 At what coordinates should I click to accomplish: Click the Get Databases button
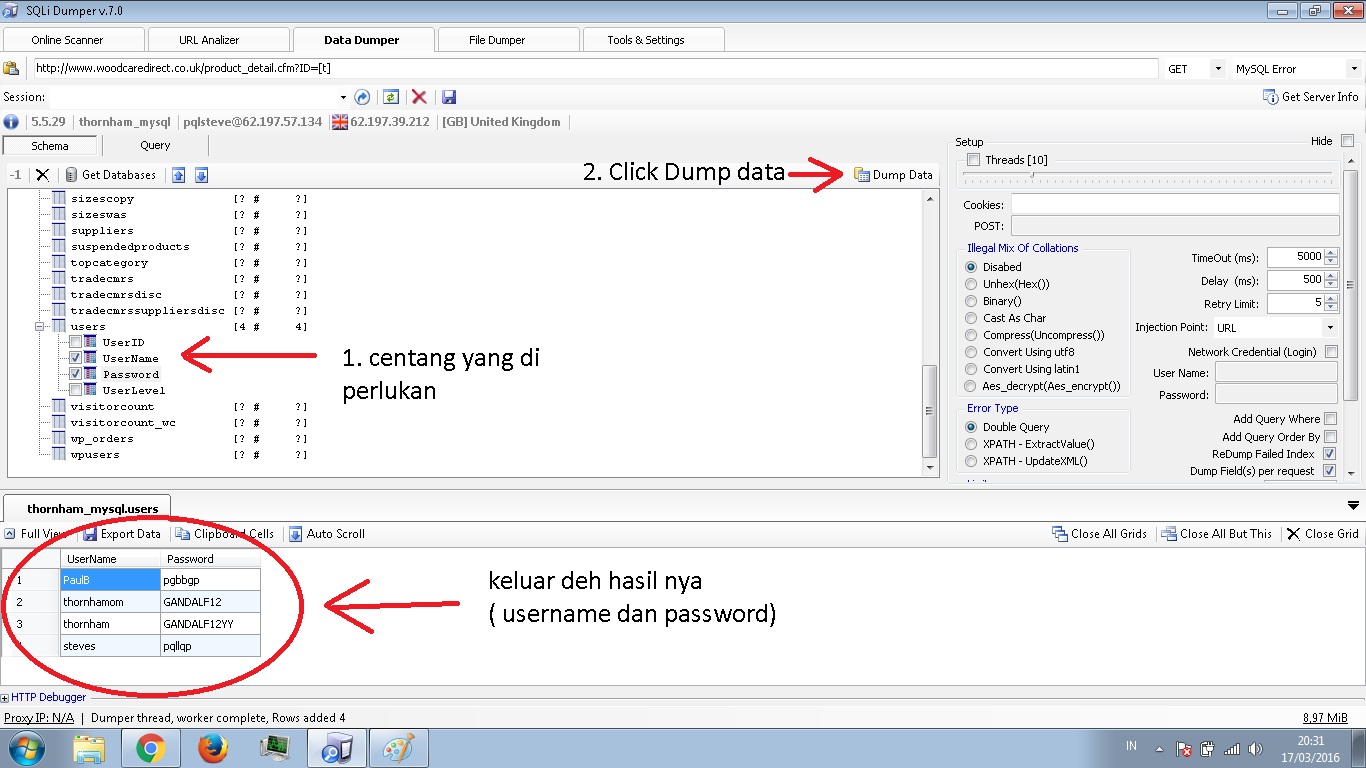tap(111, 175)
